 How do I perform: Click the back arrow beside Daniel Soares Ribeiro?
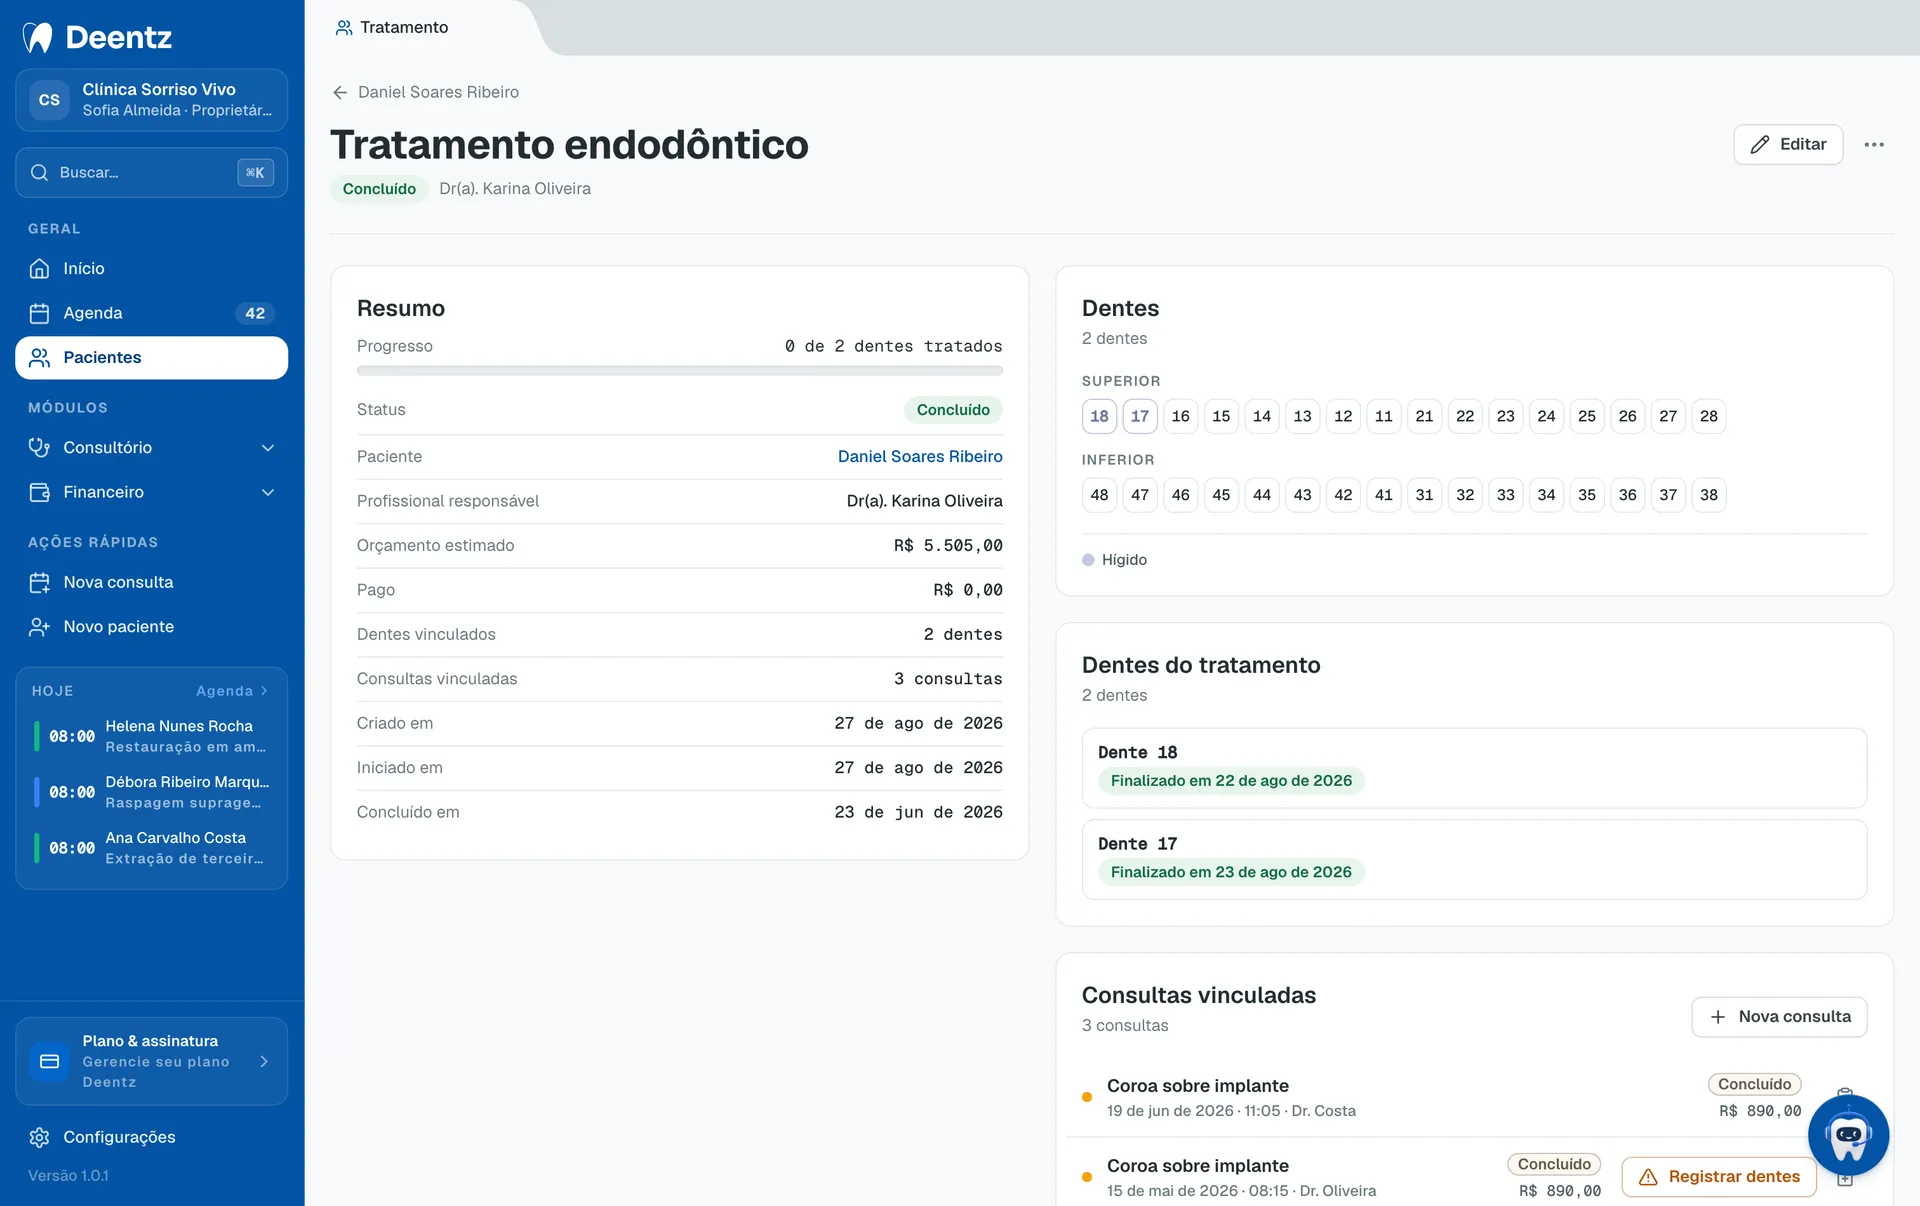click(340, 92)
